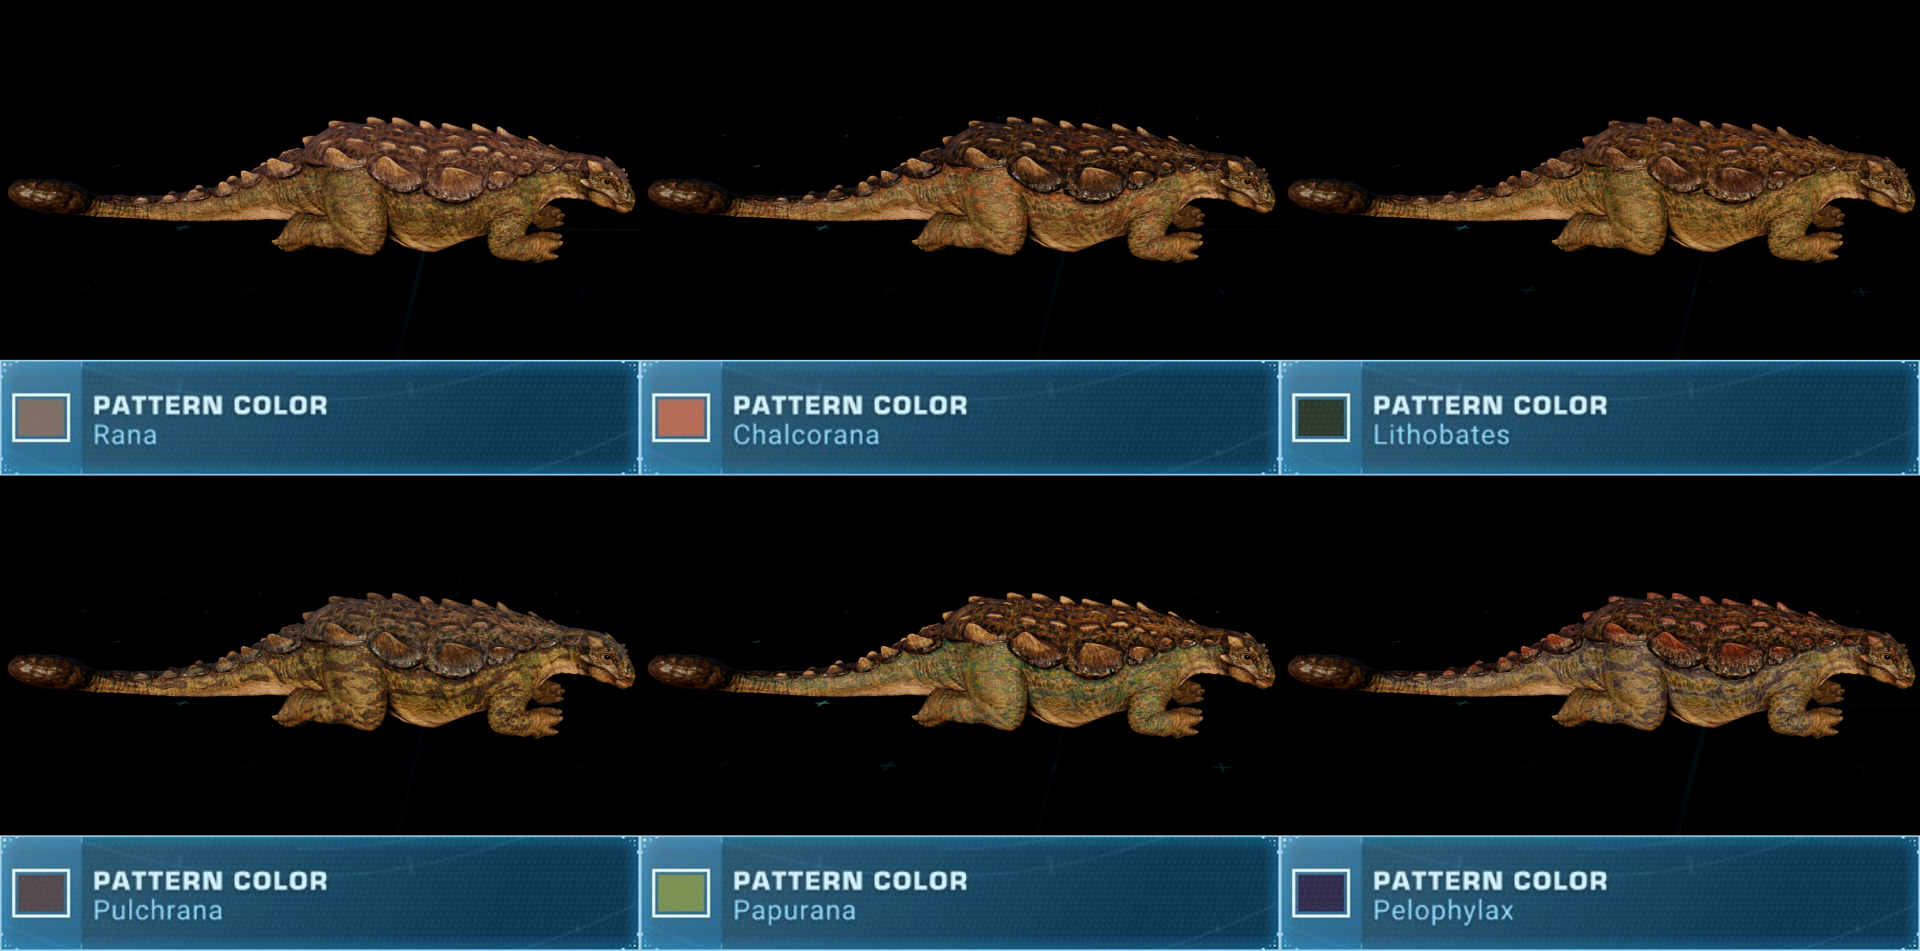Select the Pulchrana dinosaur preview image
Viewport: 1920px width, 951px height.
[x=321, y=665]
